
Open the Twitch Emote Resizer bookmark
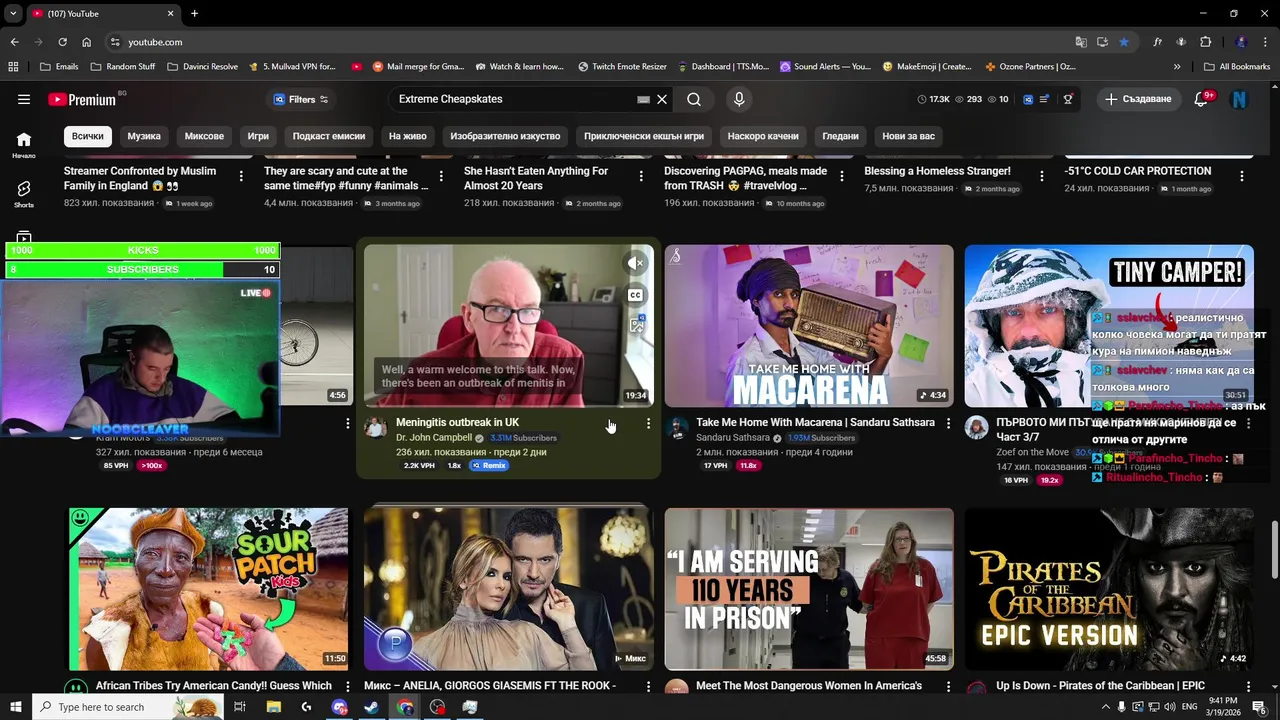coord(622,67)
